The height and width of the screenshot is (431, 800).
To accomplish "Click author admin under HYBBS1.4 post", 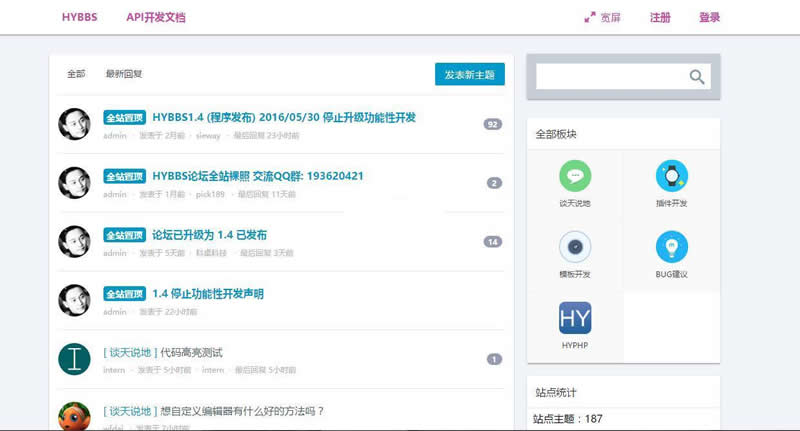I will [115, 136].
